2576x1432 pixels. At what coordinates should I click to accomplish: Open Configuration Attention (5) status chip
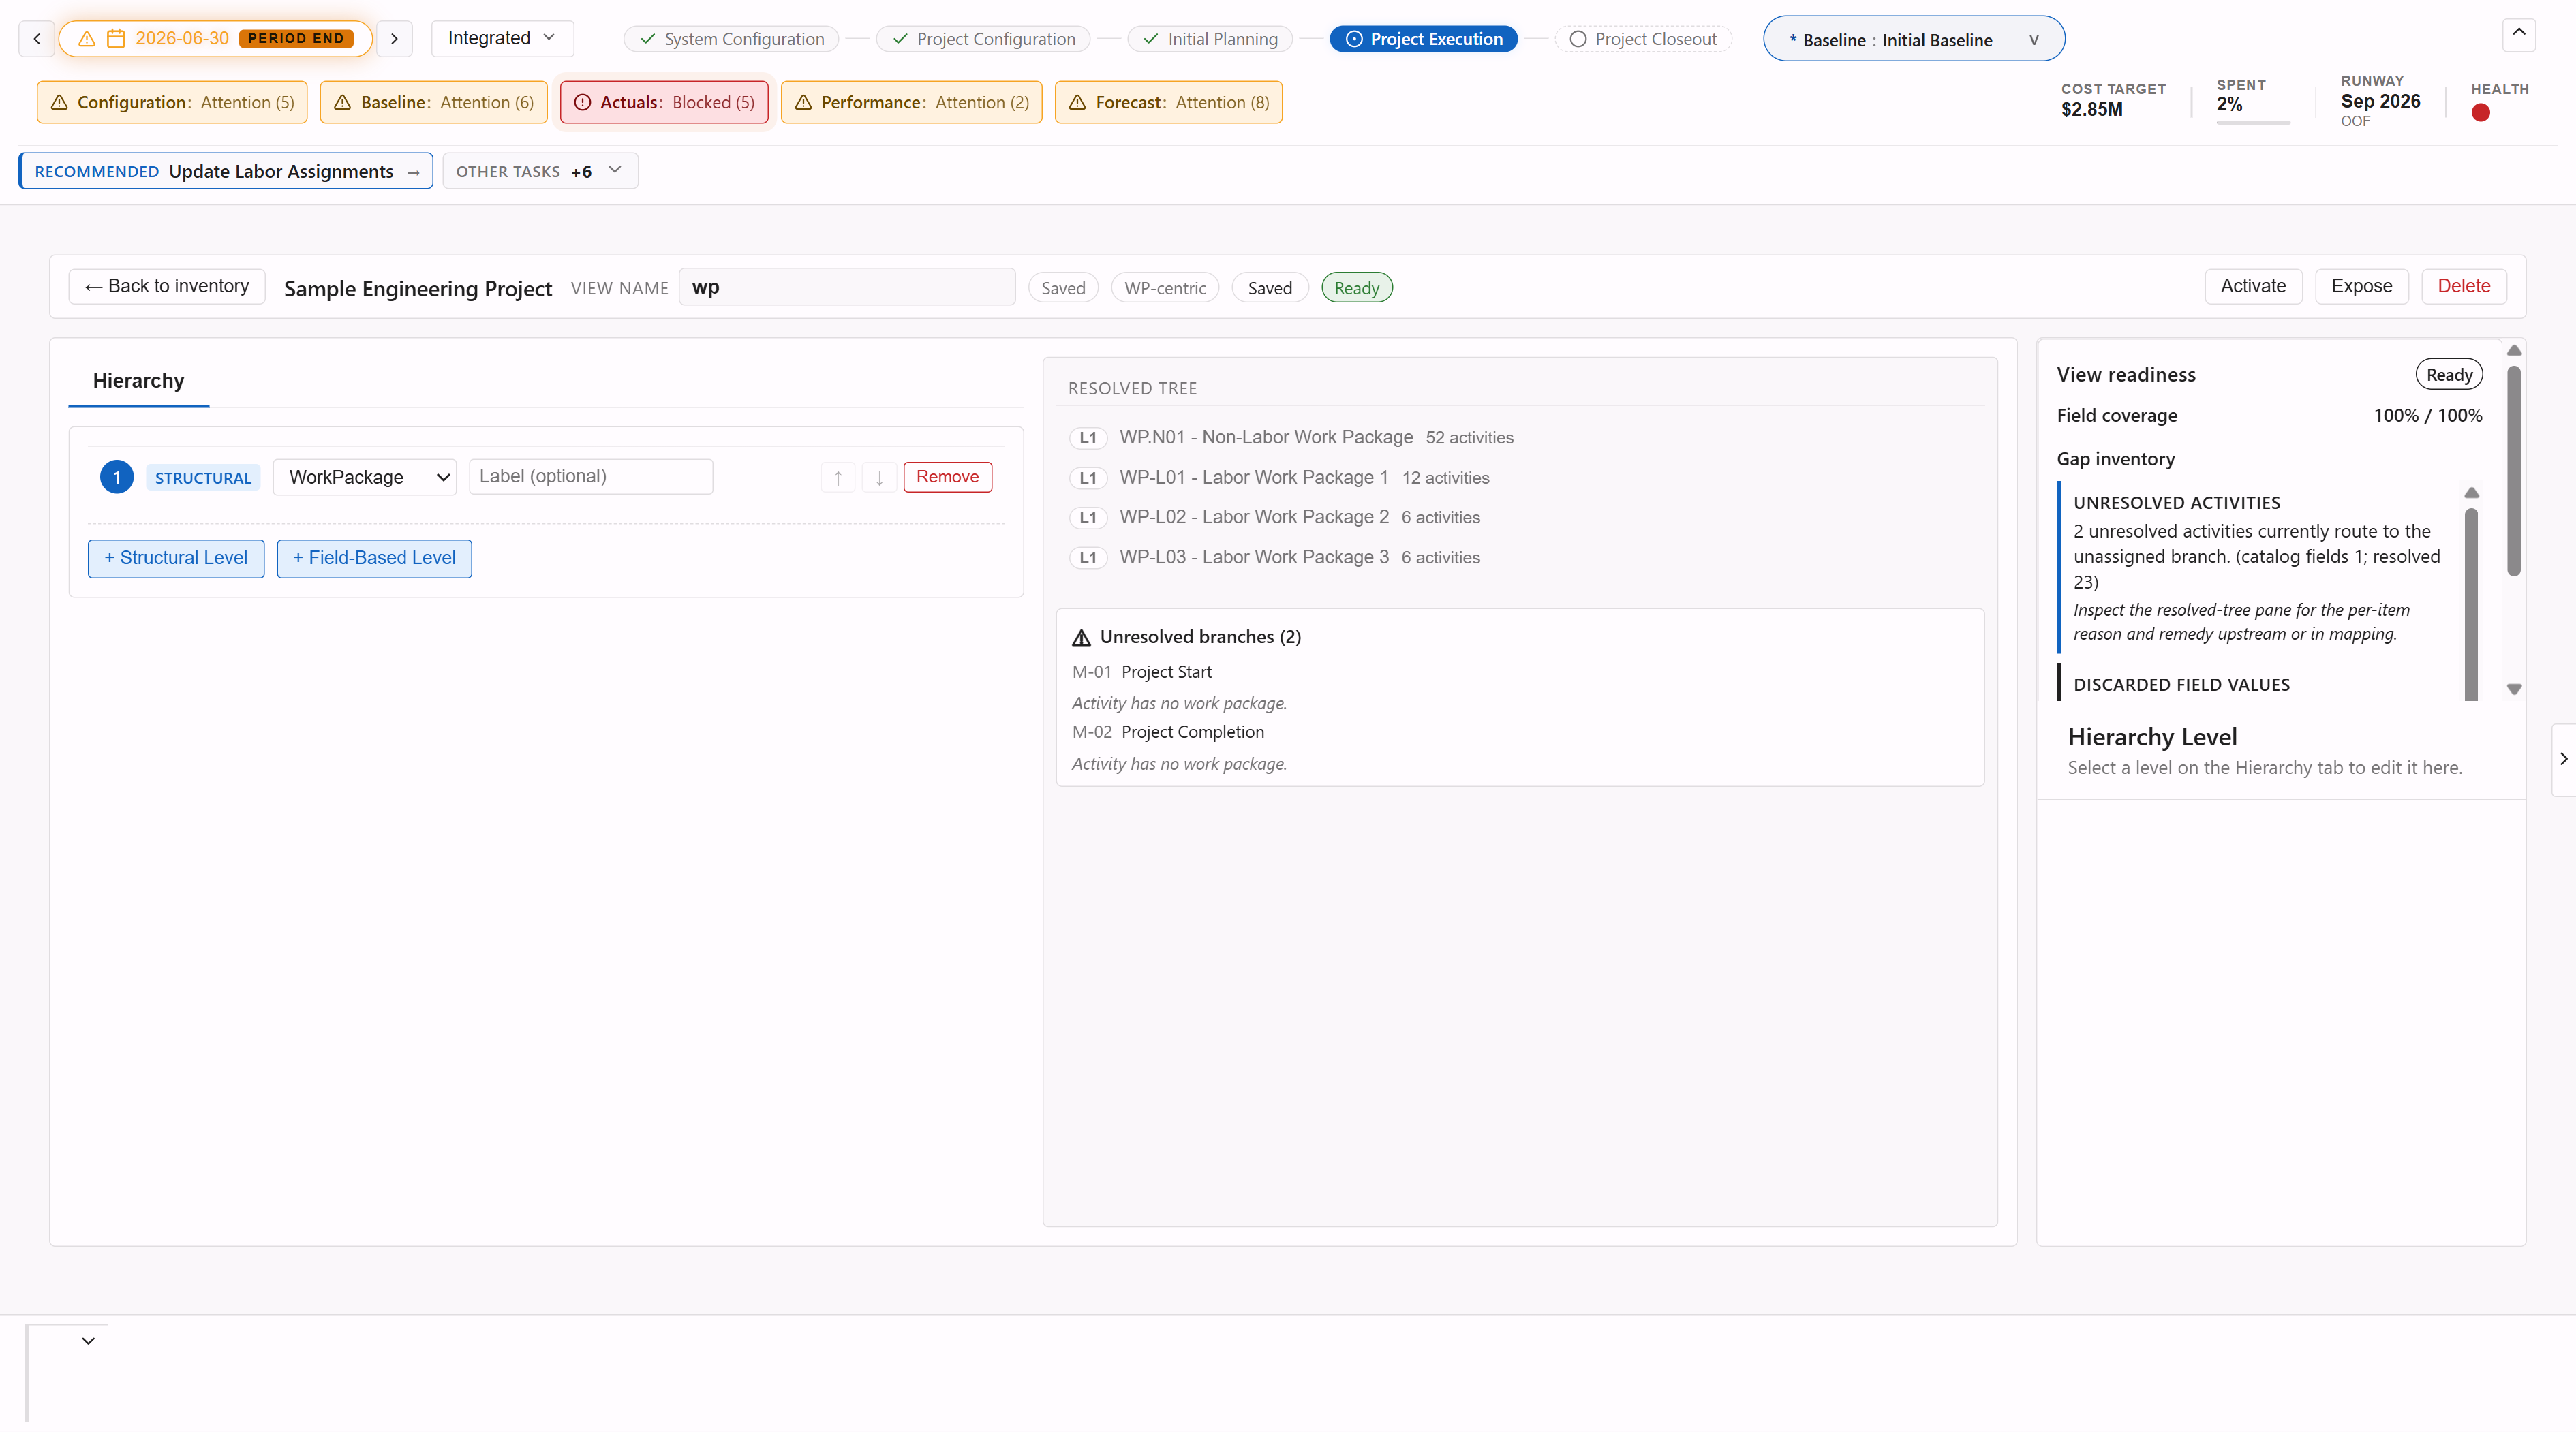[172, 102]
